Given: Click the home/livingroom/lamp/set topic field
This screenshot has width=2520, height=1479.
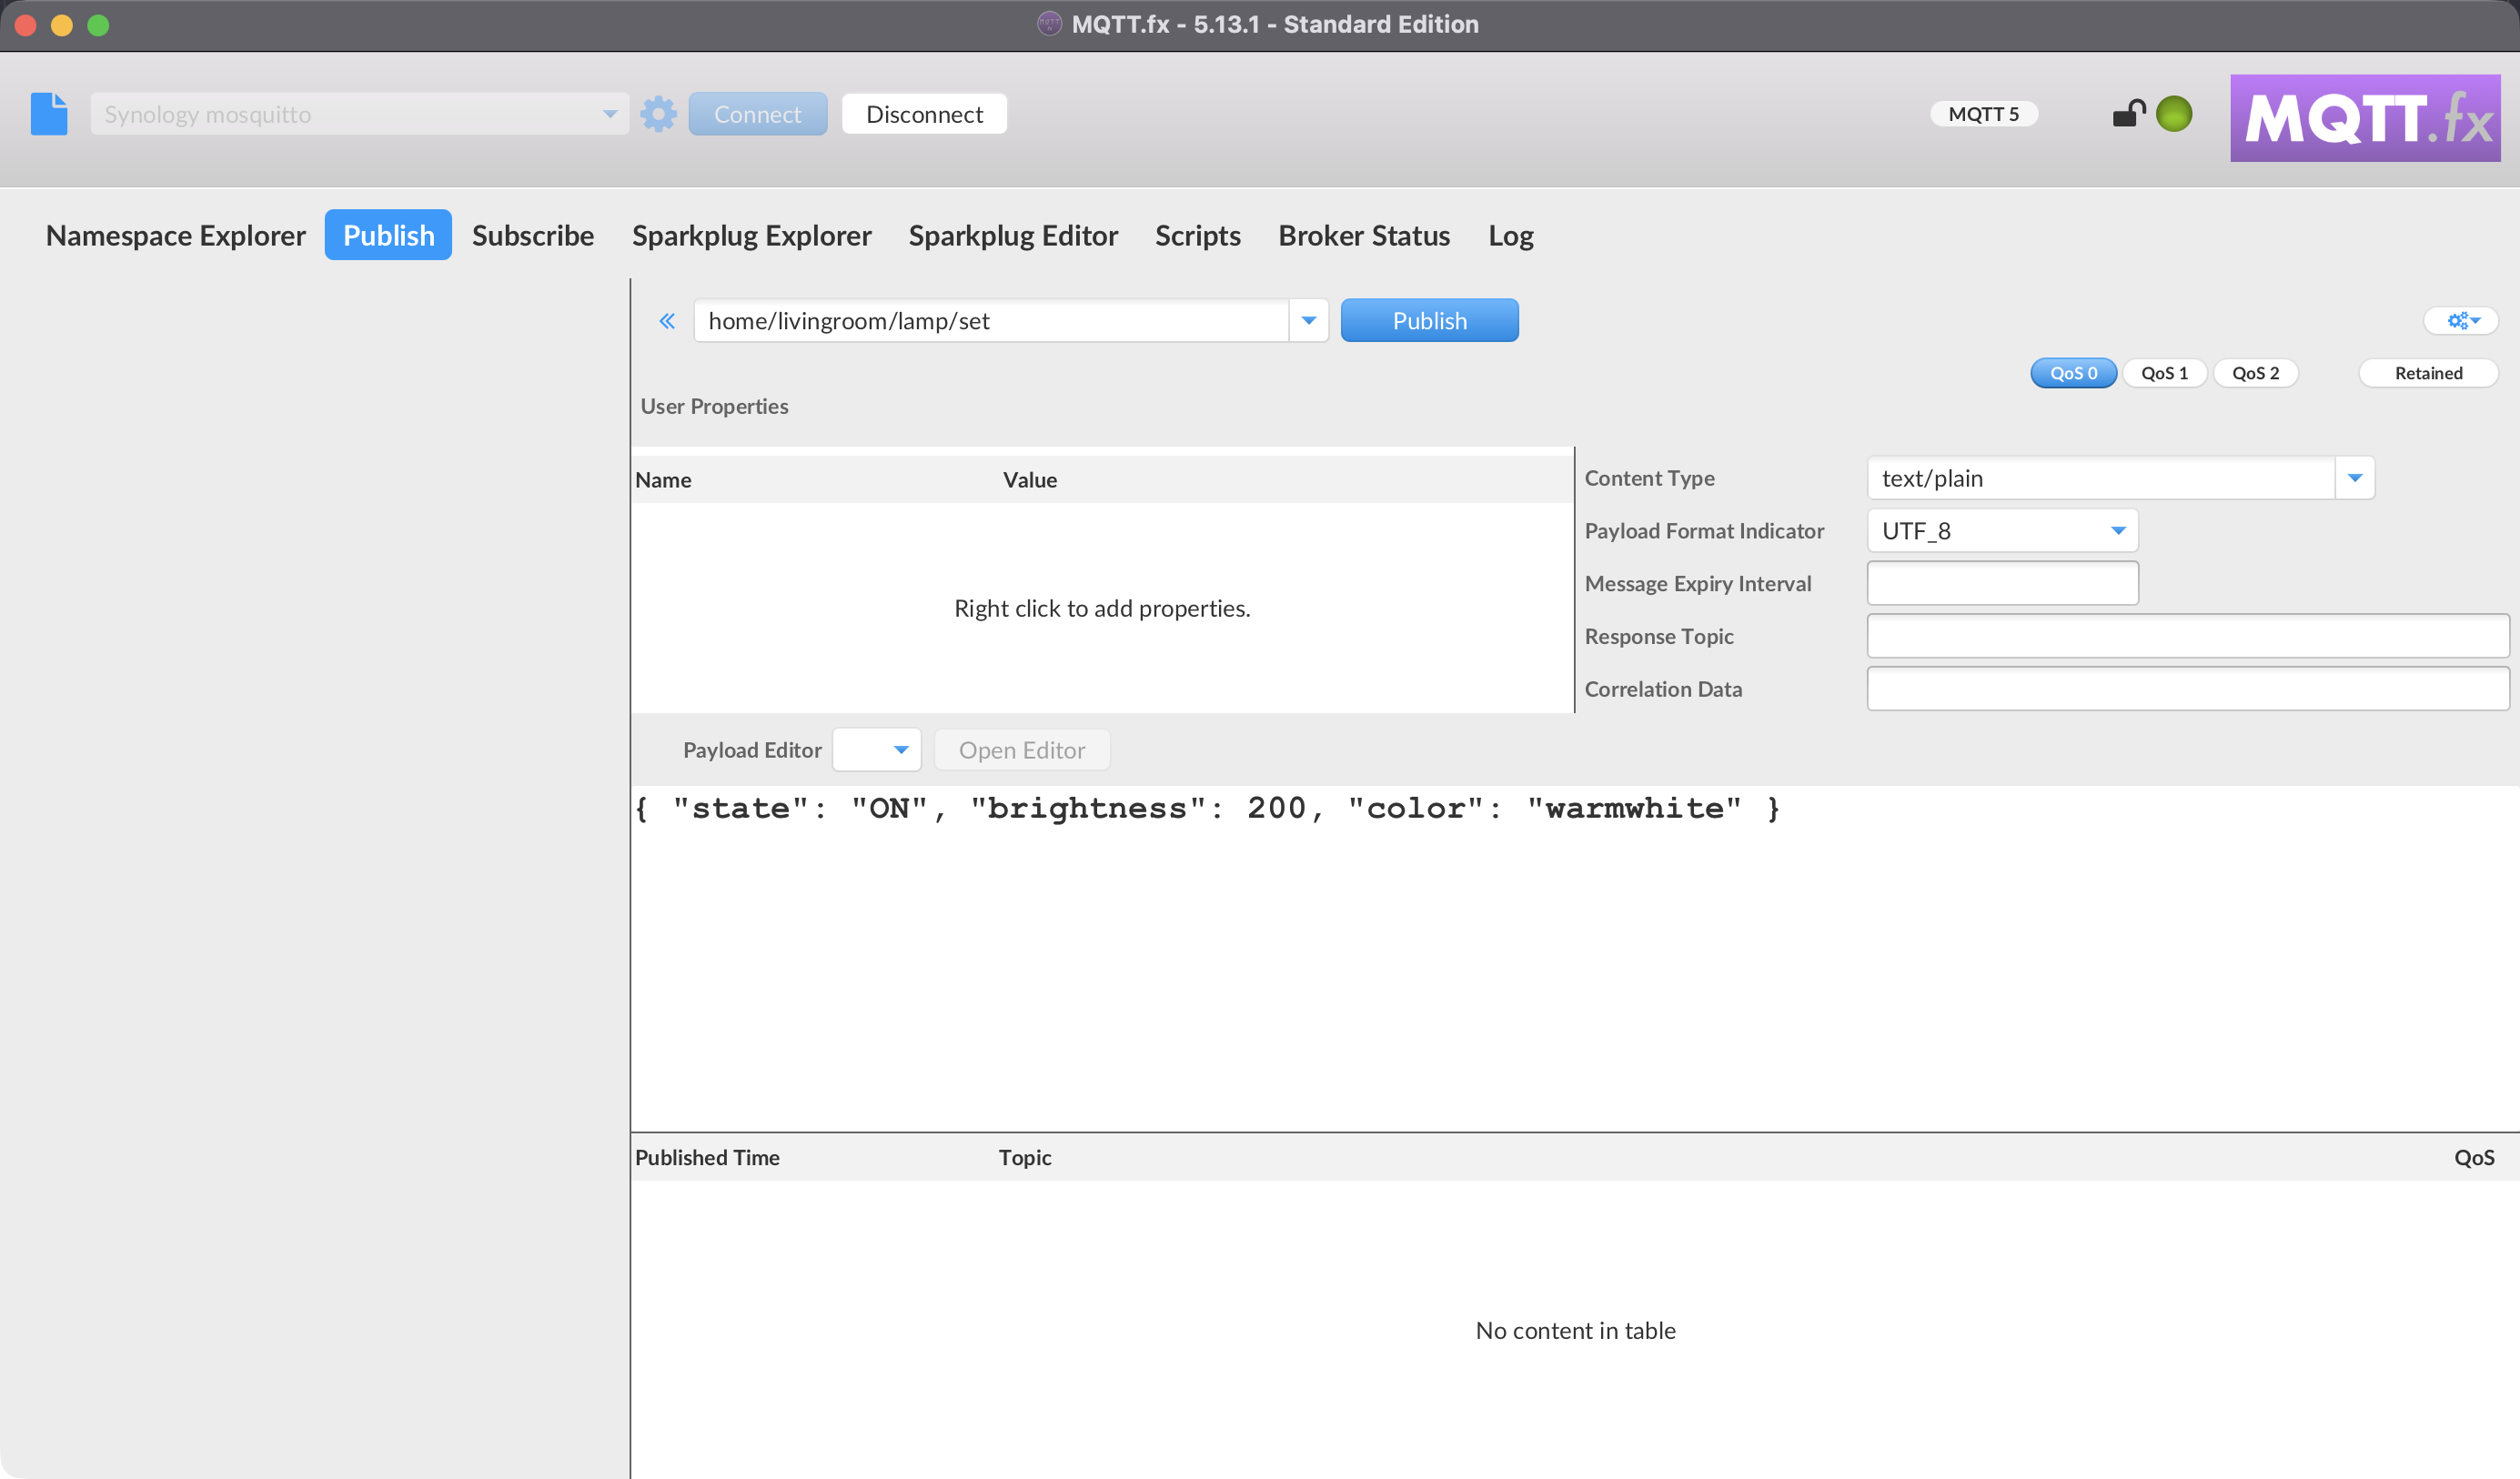Looking at the screenshot, I should click(x=990, y=321).
